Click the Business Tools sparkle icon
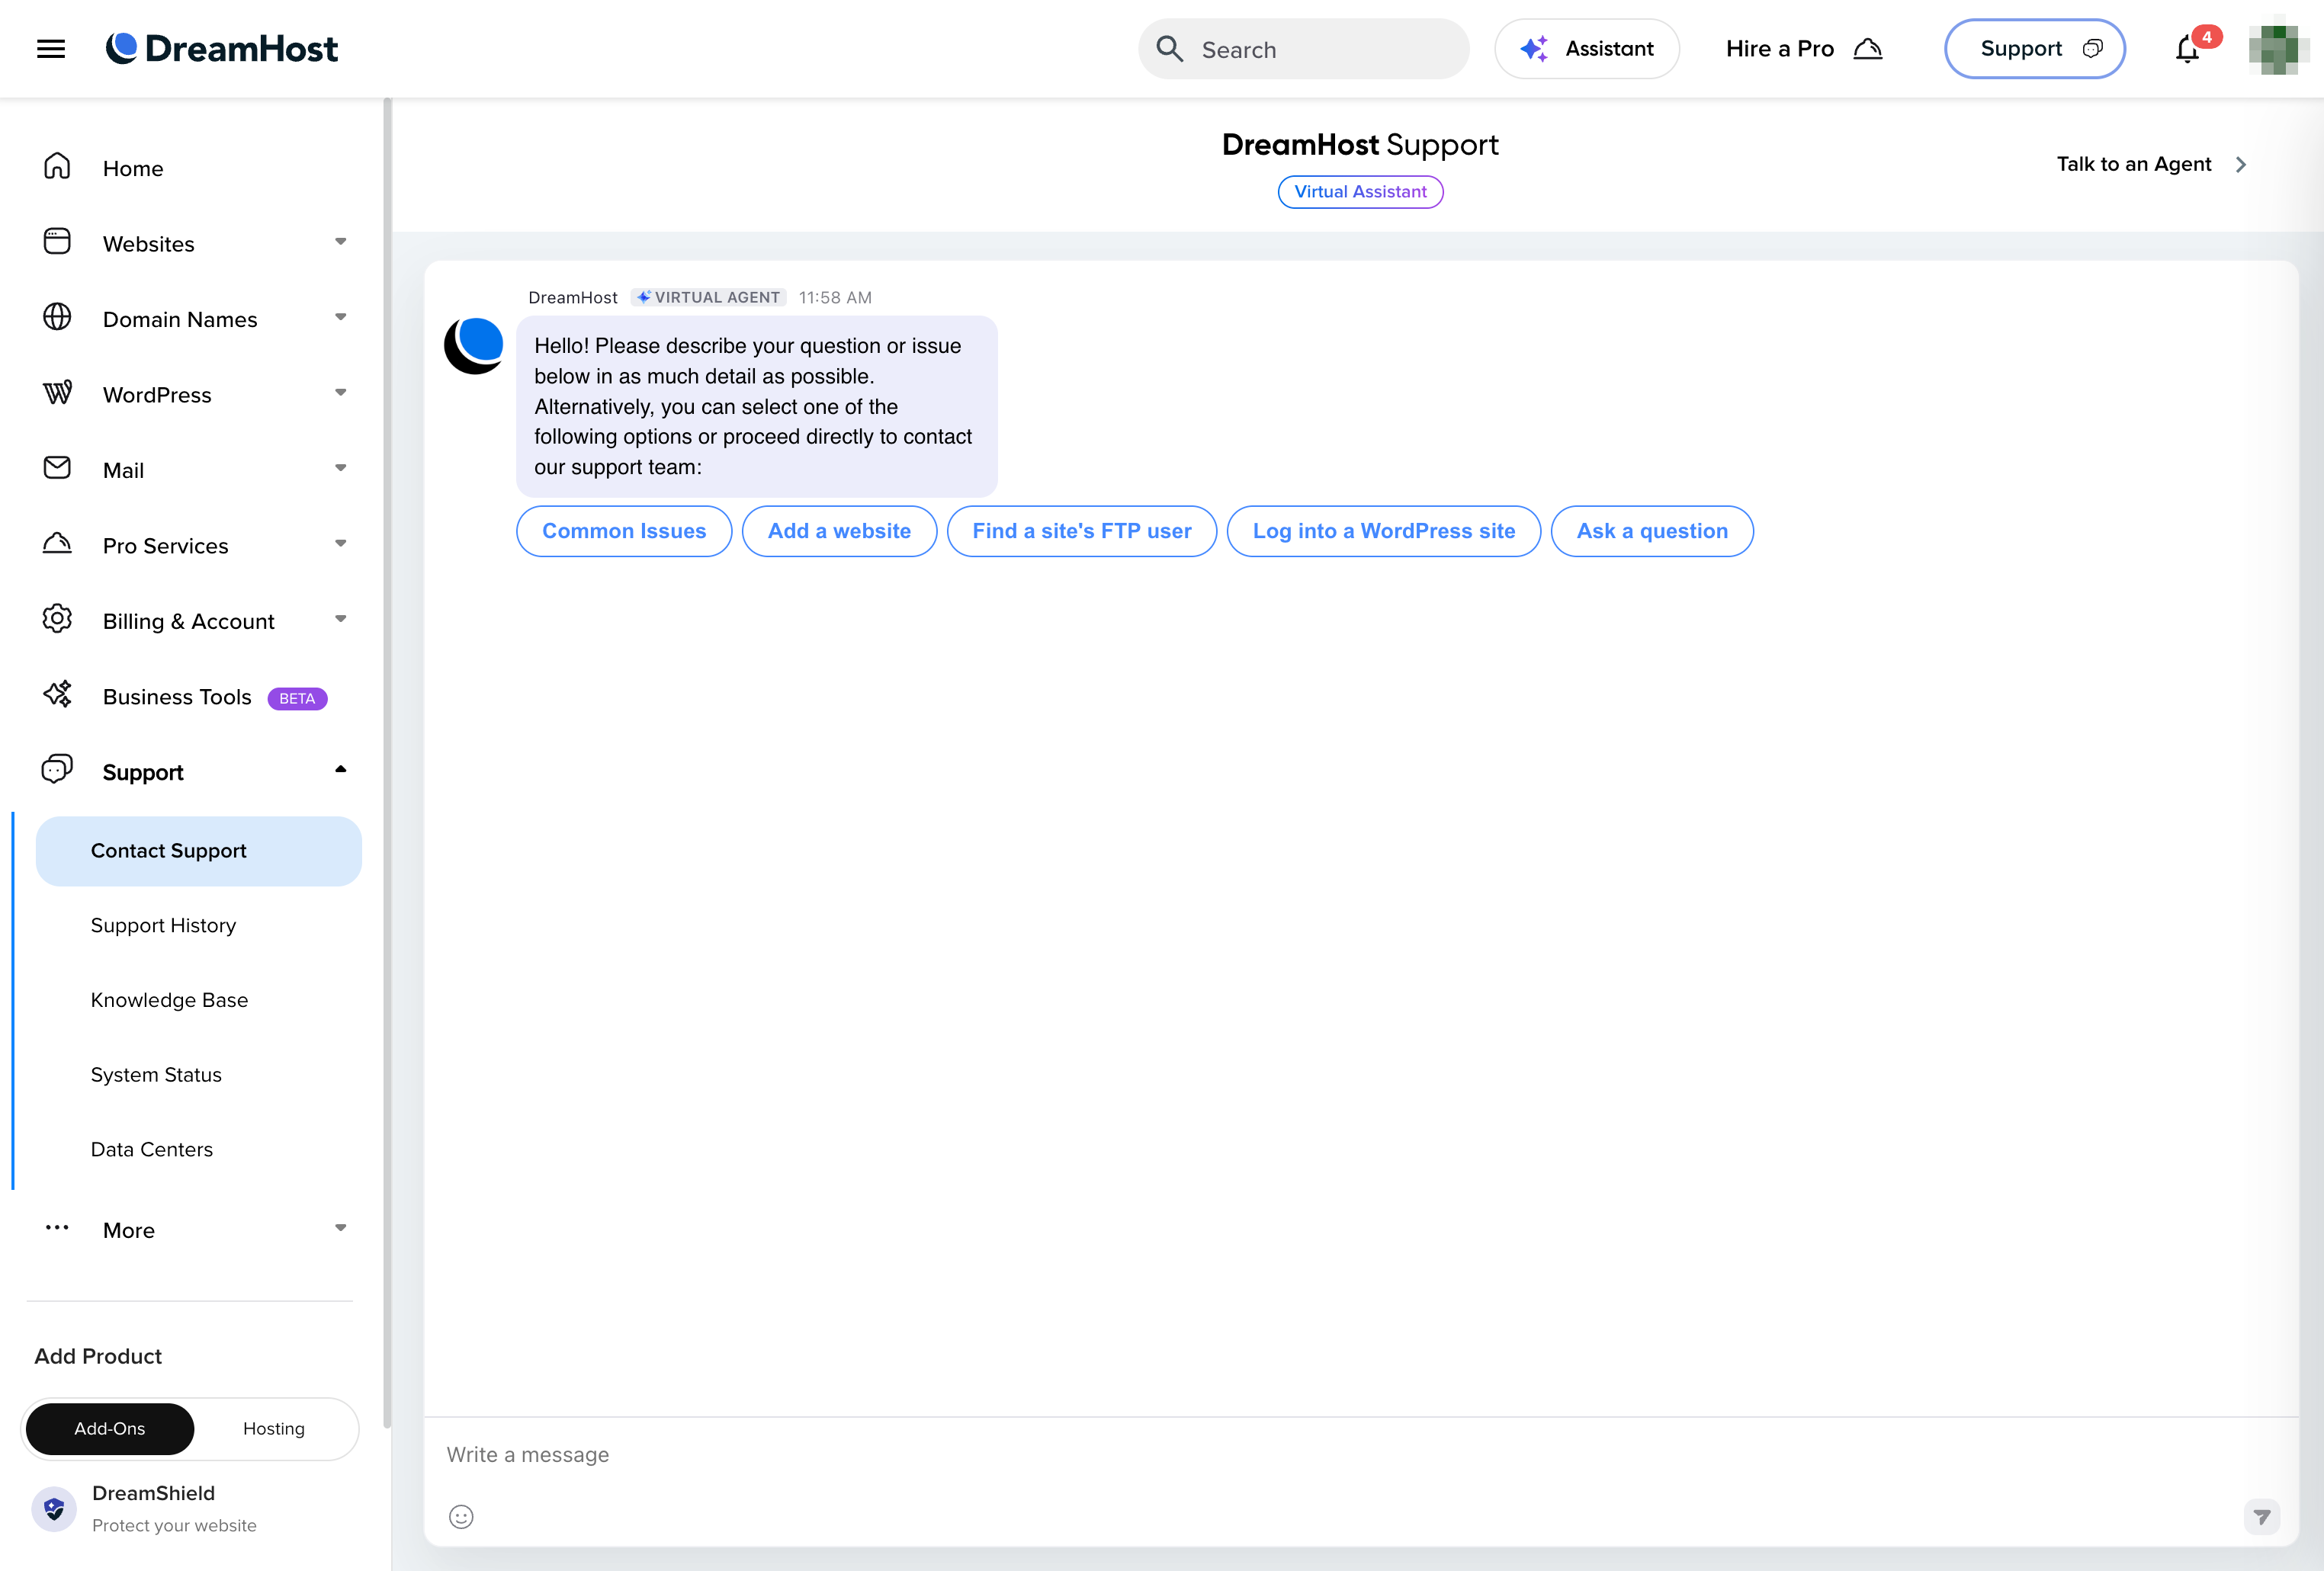 click(57, 695)
